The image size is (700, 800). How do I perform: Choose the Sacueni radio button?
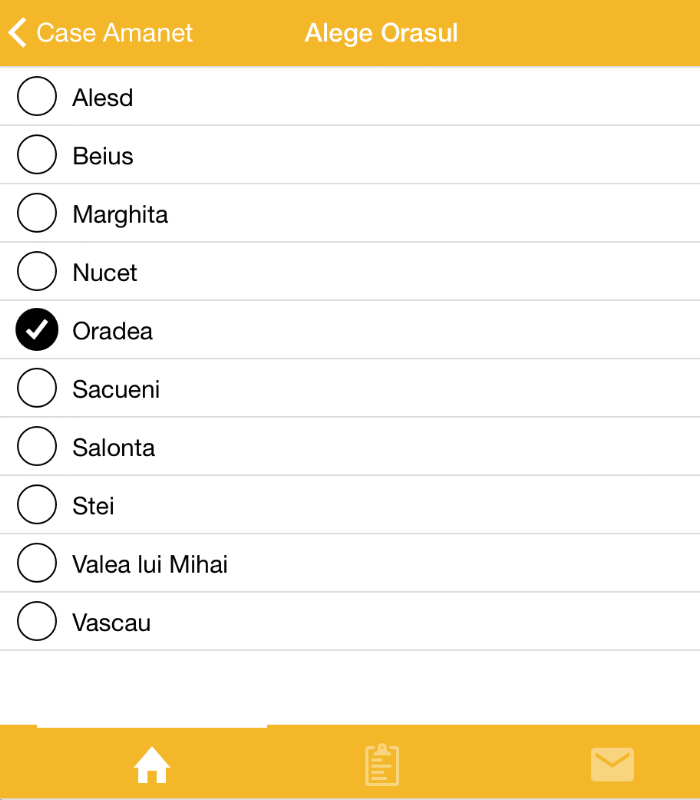(x=37, y=389)
